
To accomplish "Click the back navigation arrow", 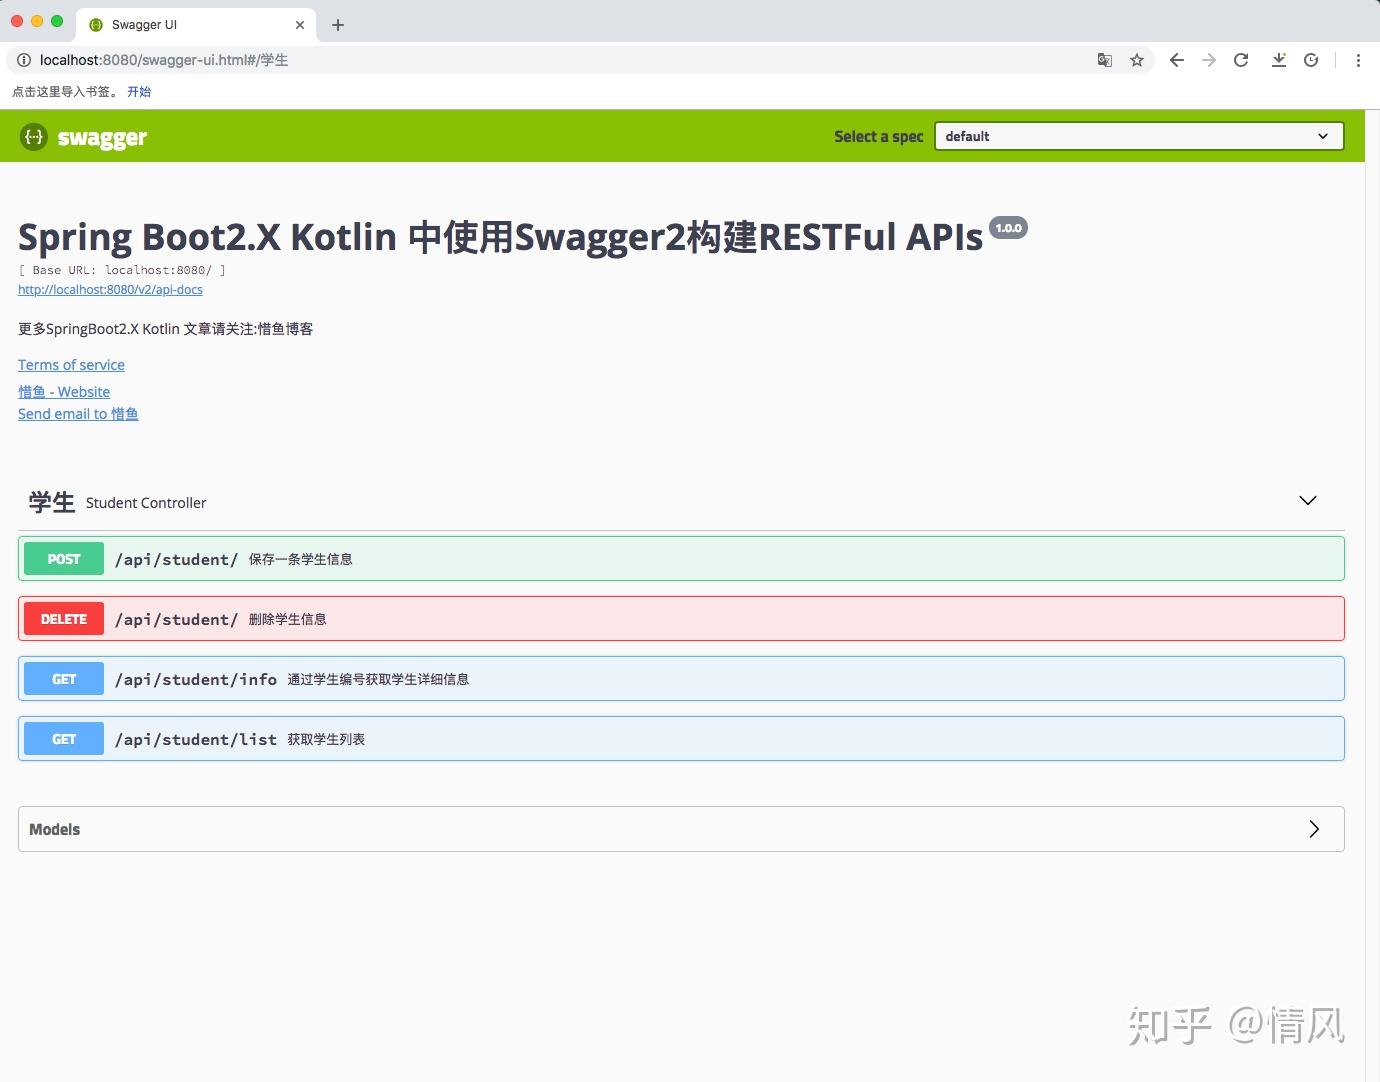I will click(x=1176, y=60).
